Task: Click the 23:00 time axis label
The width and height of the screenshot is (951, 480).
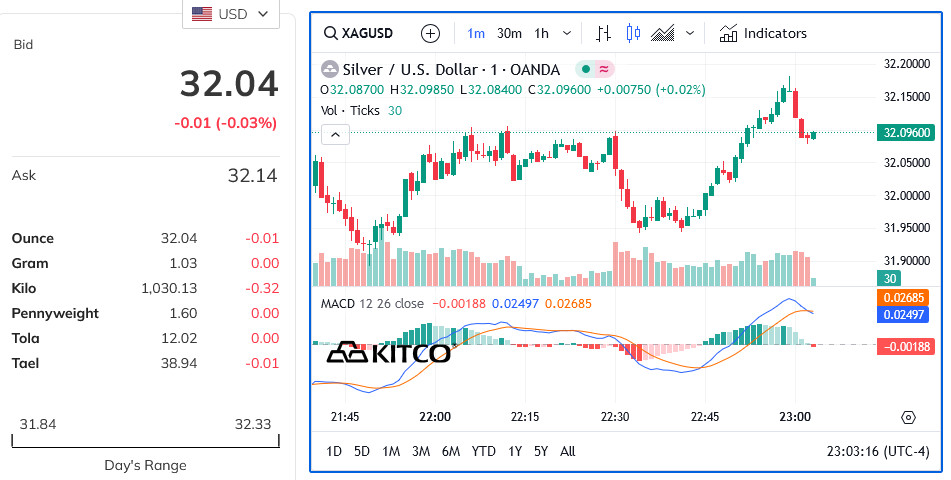Action: coord(795,417)
